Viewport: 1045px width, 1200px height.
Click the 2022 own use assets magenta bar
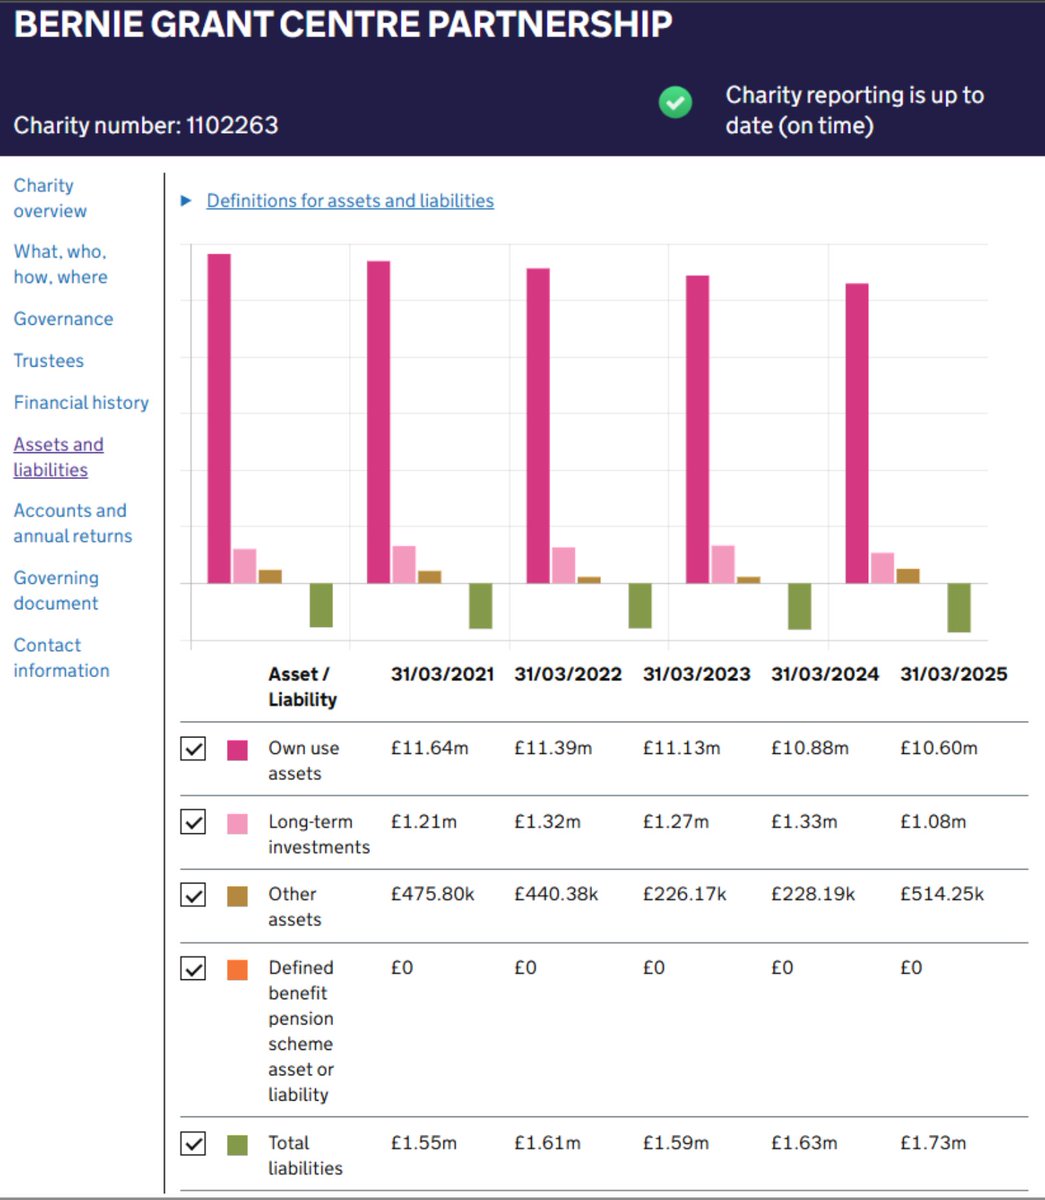coord(378,422)
